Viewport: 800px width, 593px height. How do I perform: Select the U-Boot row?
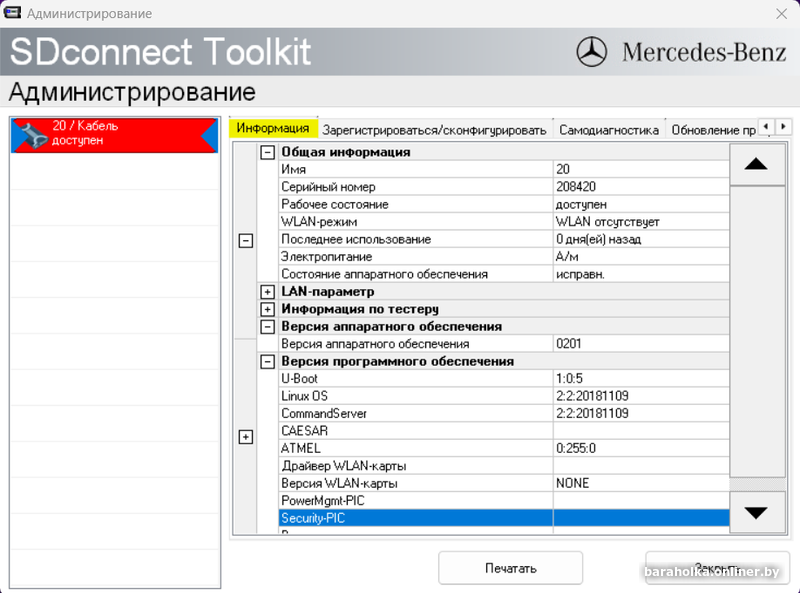point(504,379)
